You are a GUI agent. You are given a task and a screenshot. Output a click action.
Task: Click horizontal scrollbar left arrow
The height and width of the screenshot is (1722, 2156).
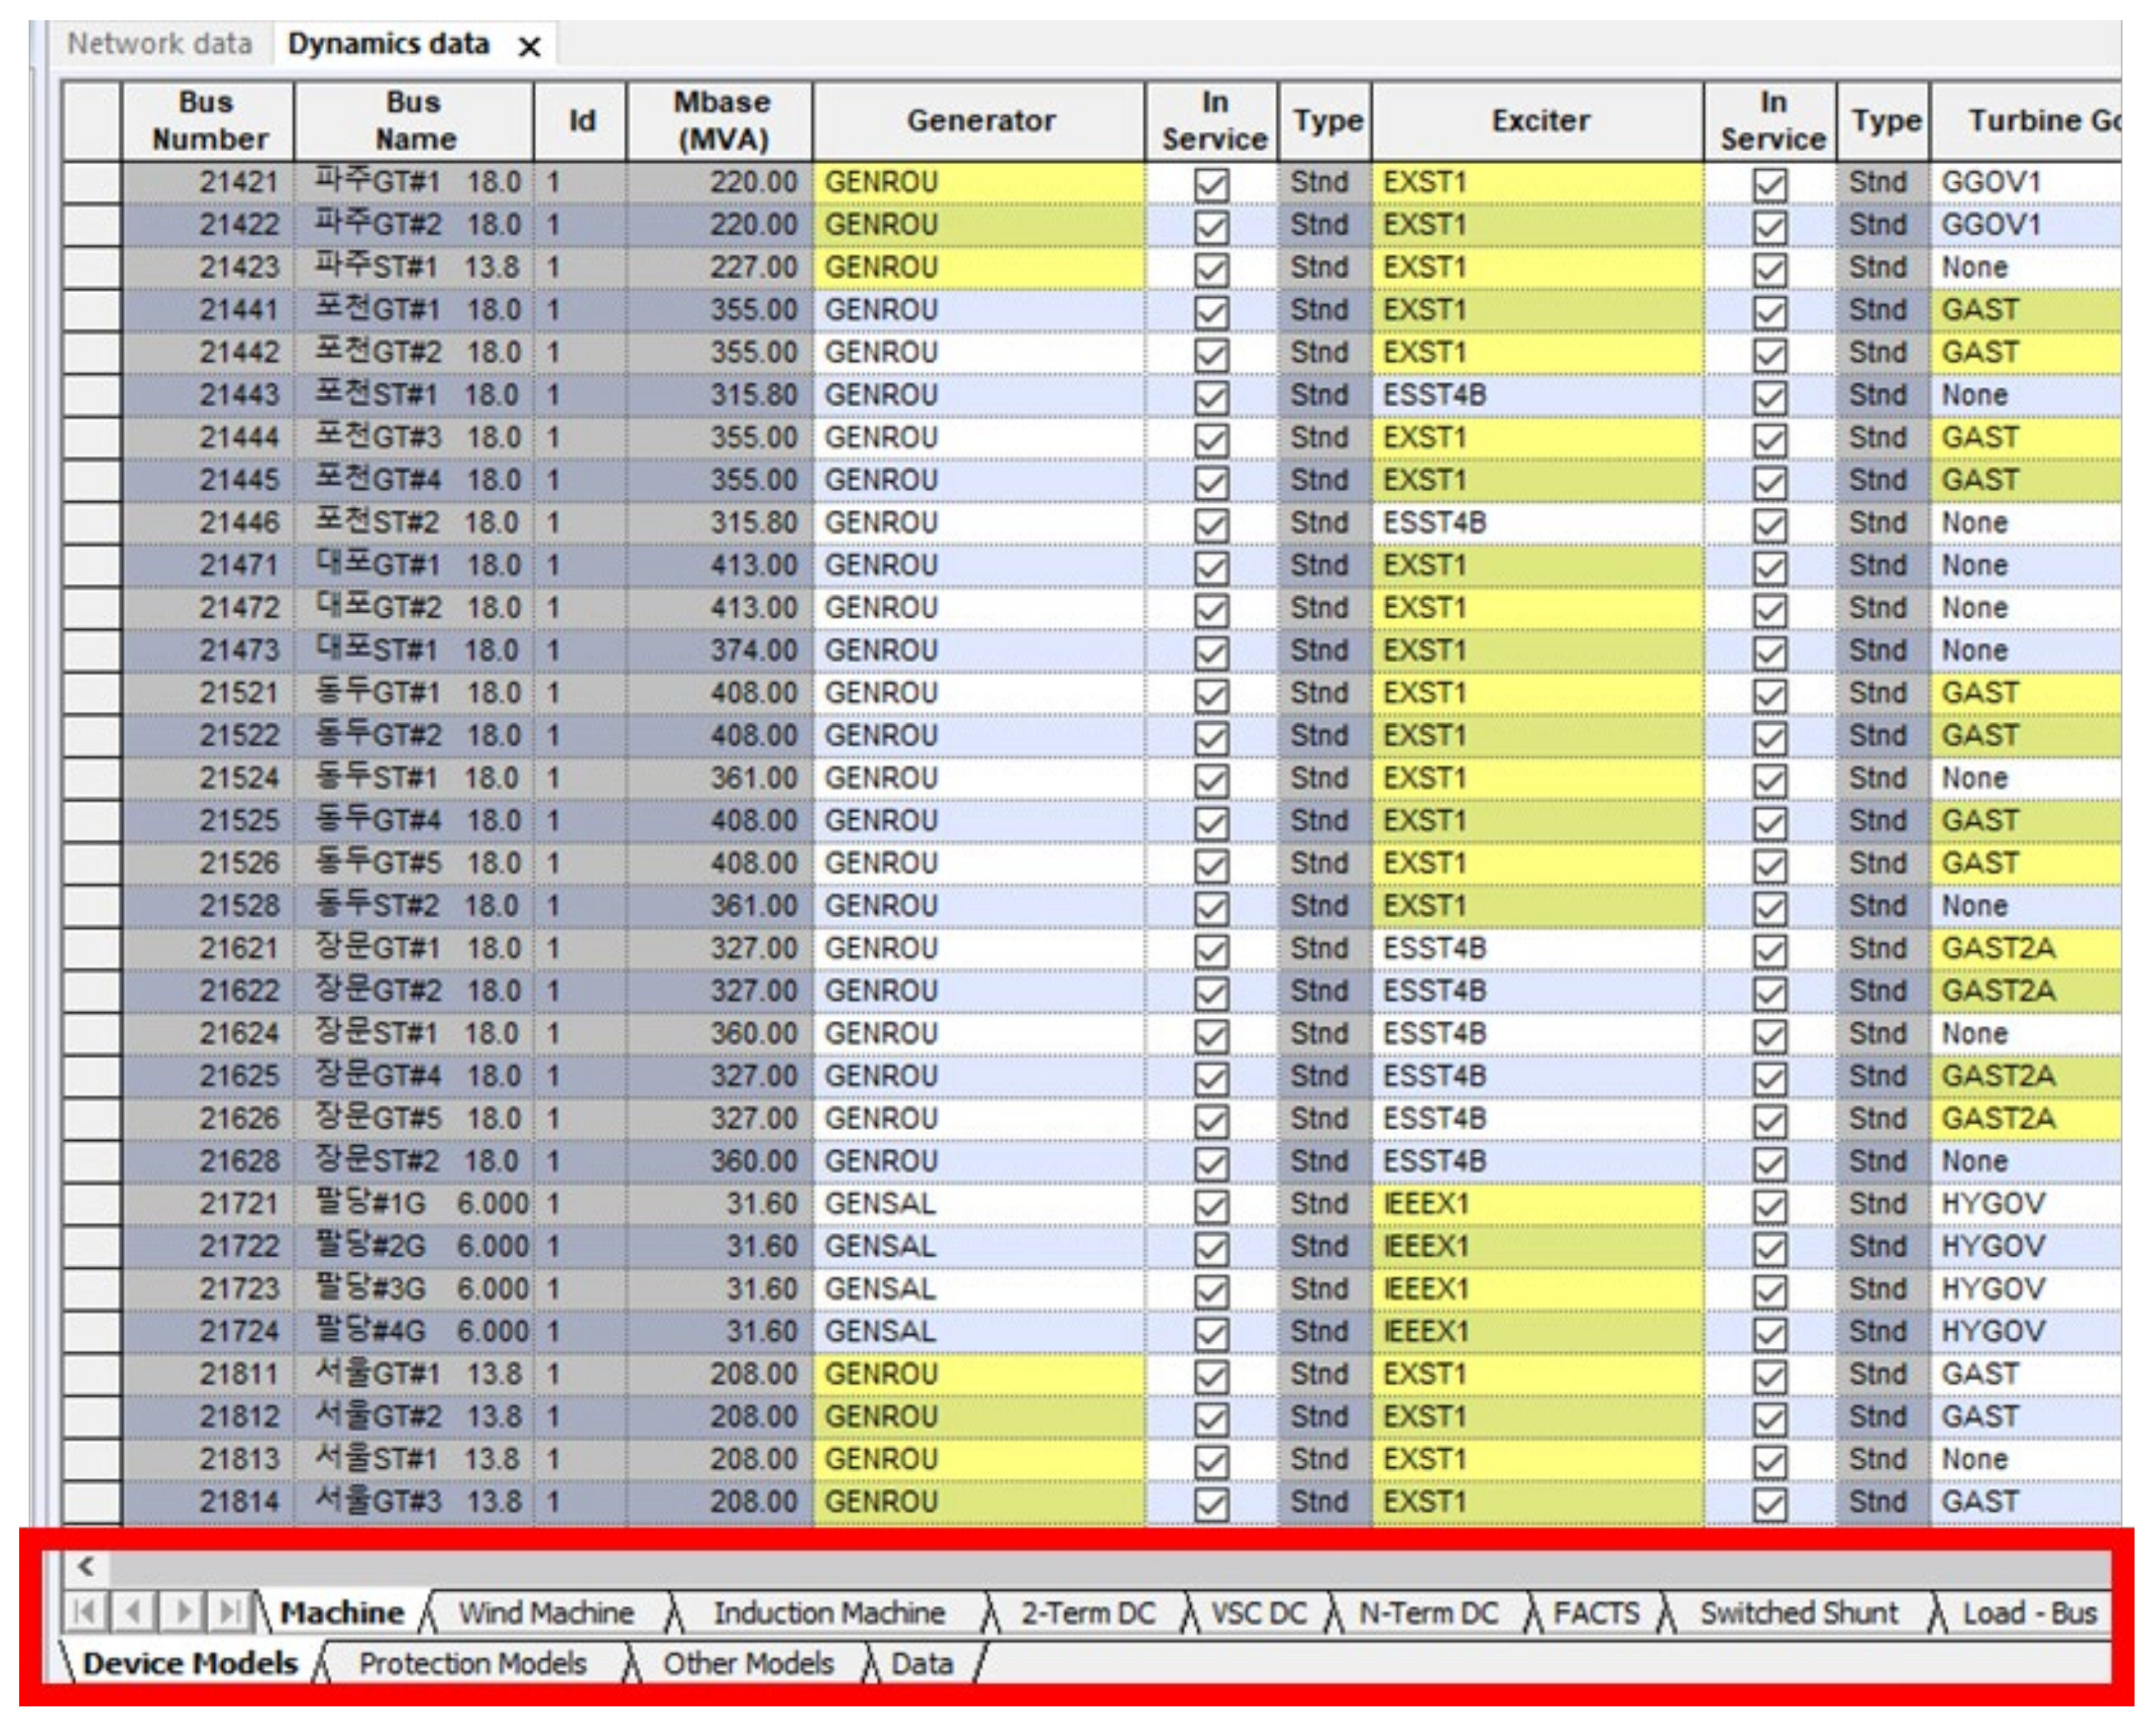(87, 1566)
